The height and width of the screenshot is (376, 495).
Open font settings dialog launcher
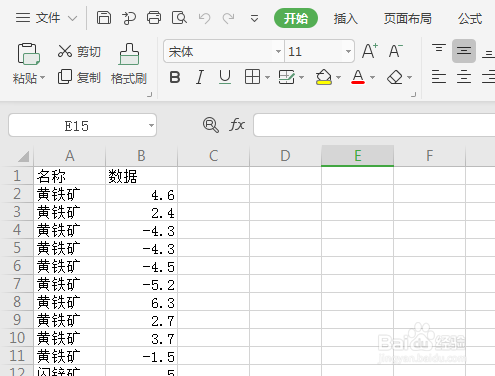[x=414, y=95]
